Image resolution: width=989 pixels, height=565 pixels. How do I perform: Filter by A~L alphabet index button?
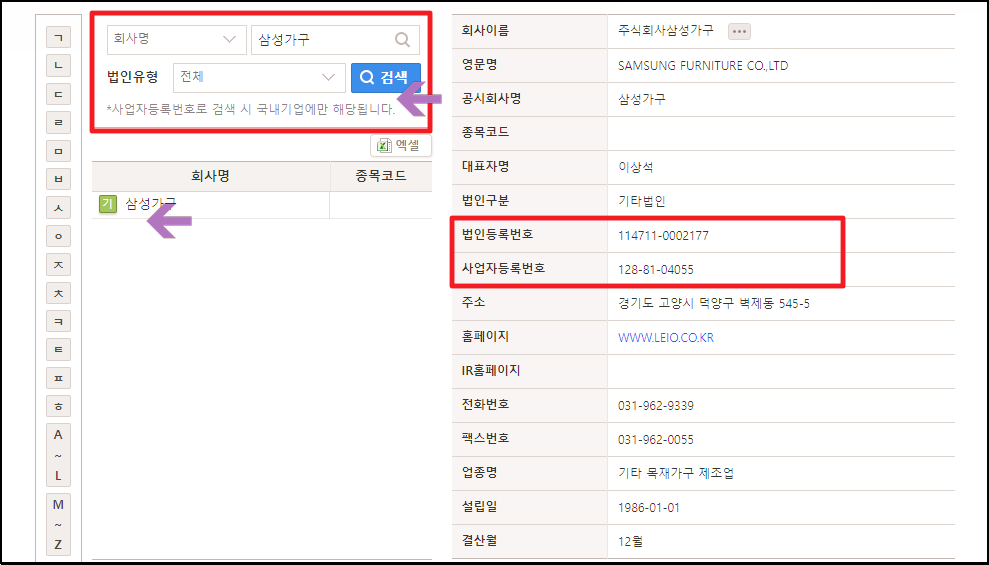tap(59, 455)
